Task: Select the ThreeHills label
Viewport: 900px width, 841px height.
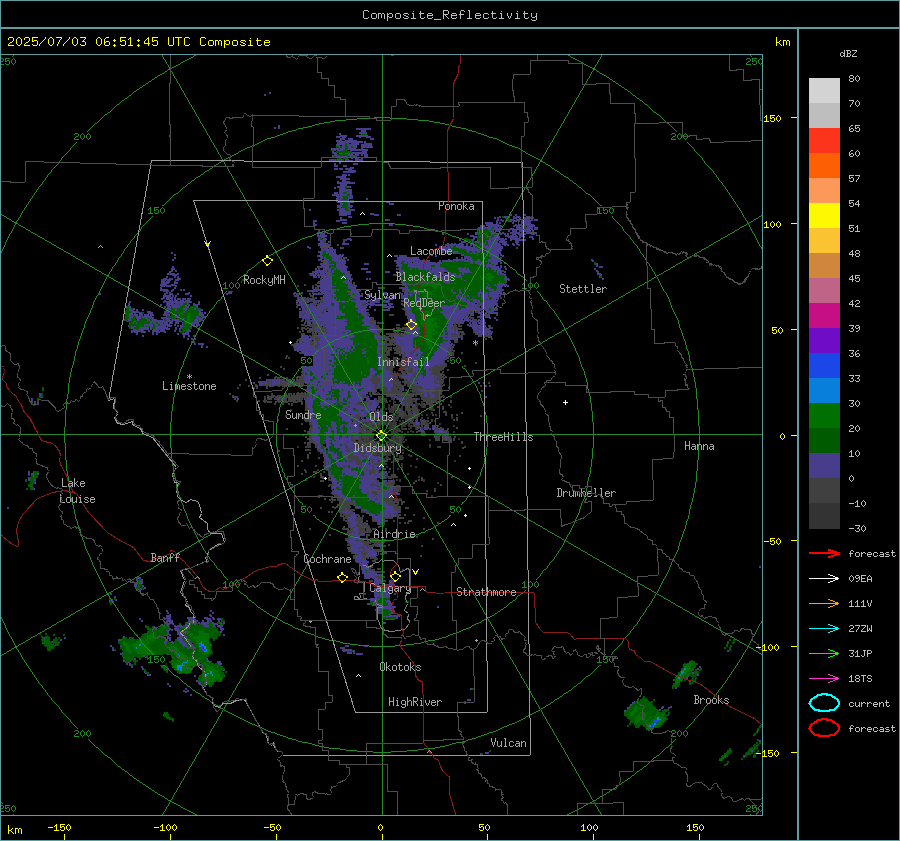Action: [x=503, y=437]
